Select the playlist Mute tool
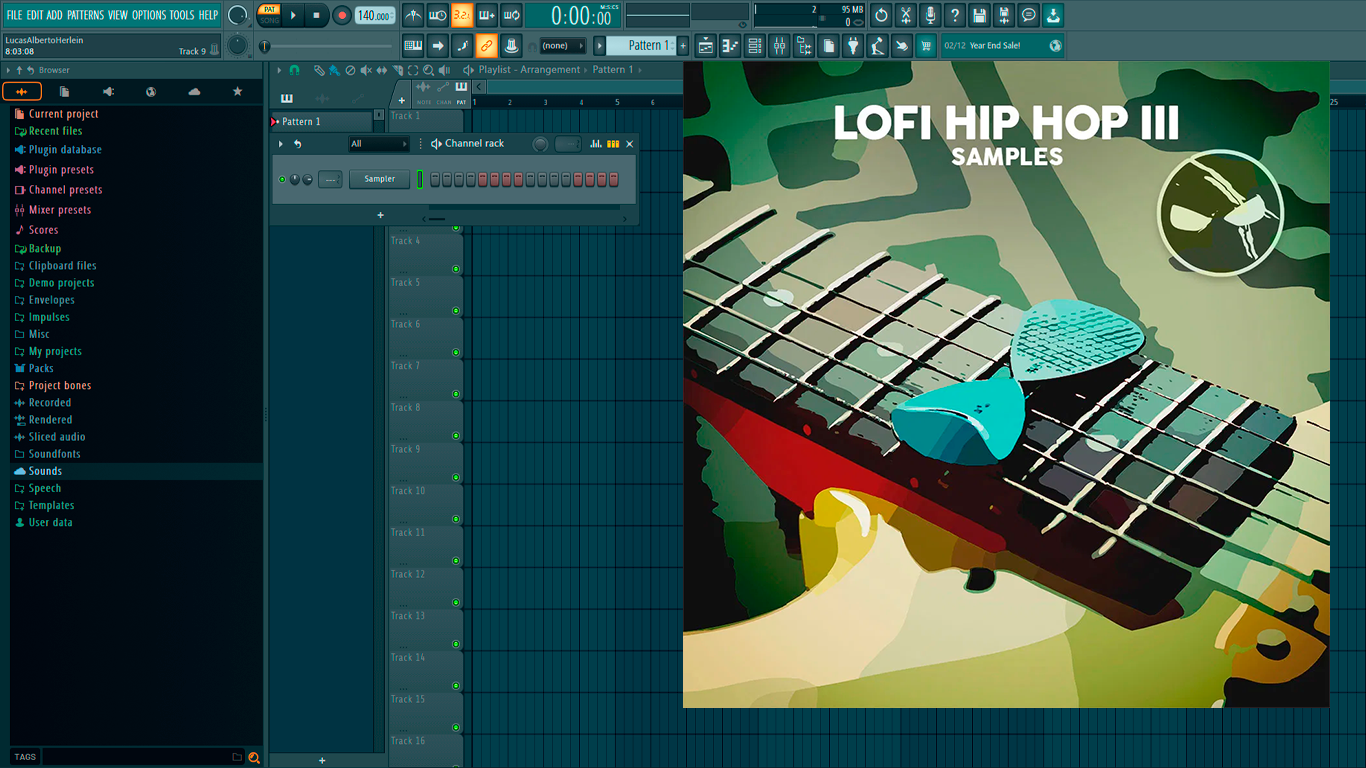Image resolution: width=1366 pixels, height=768 pixels. click(365, 70)
